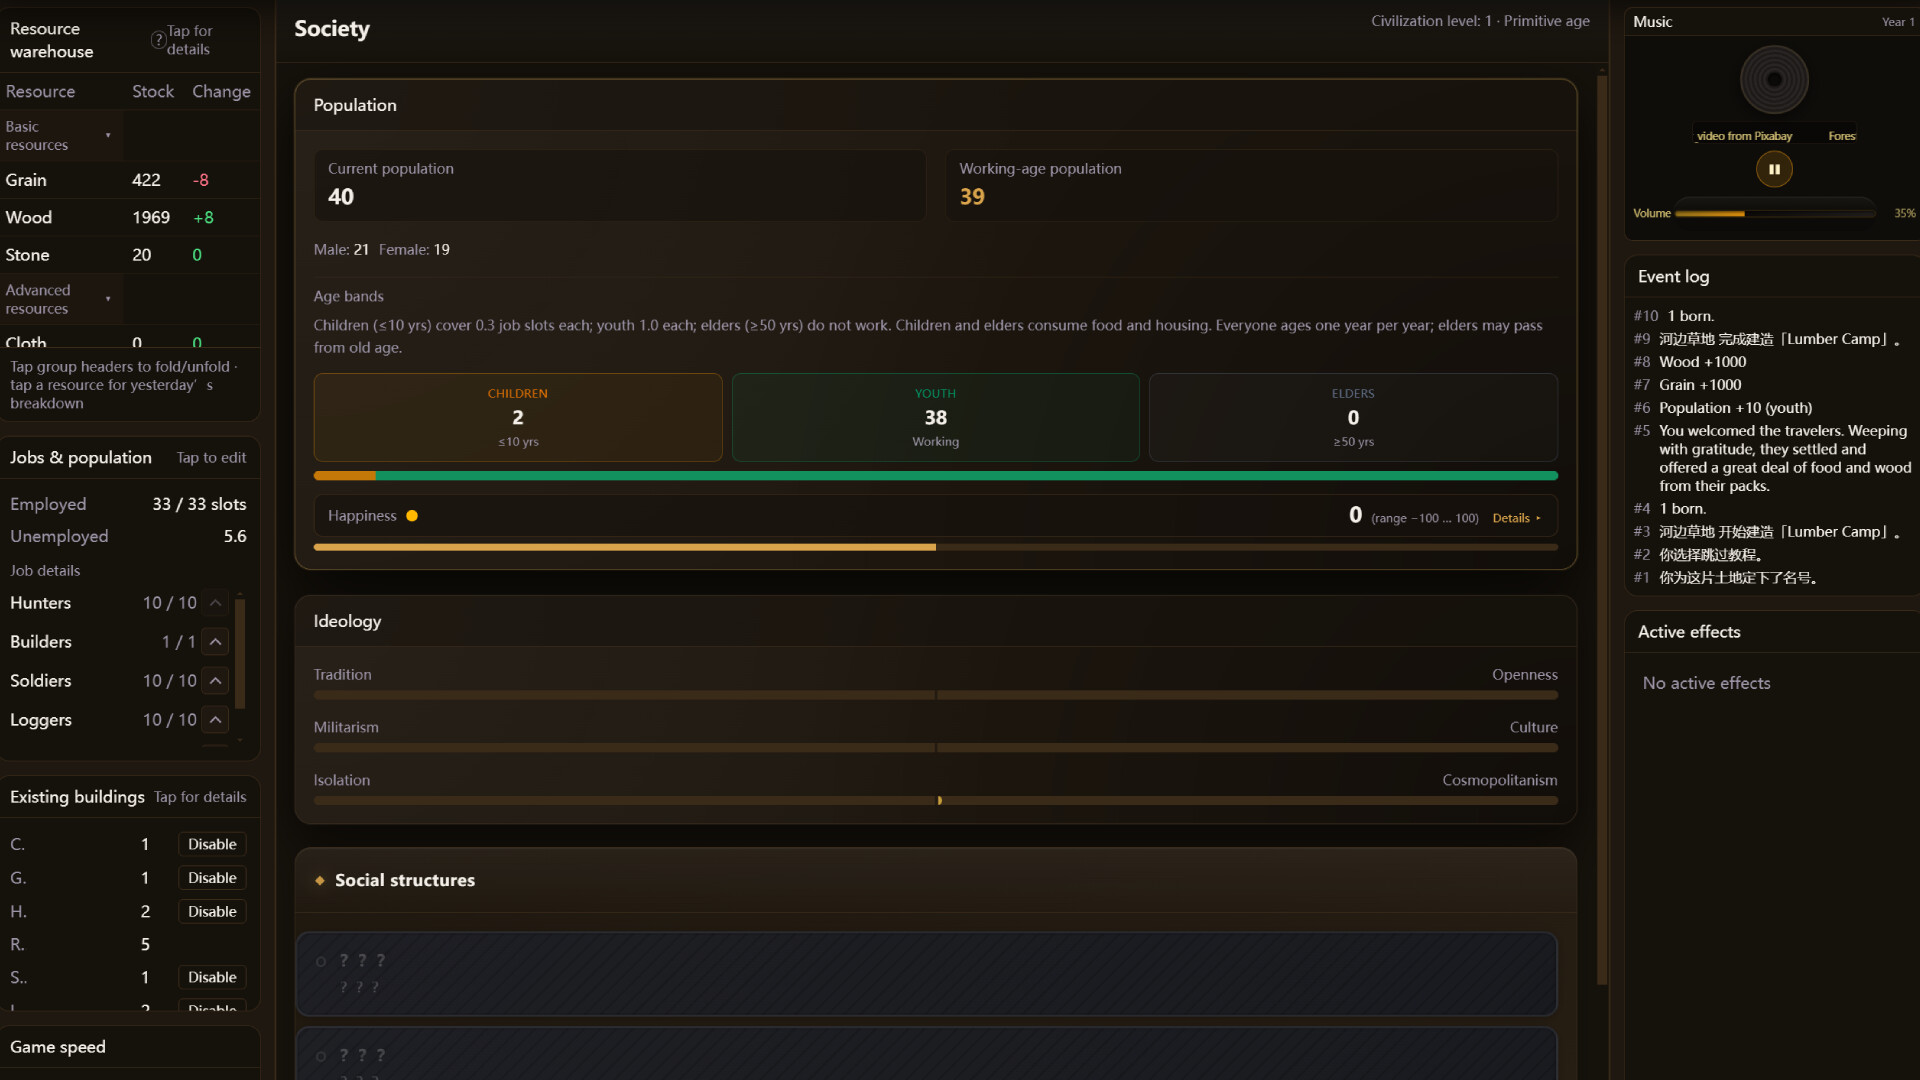Click the question mark help icon

tap(158, 40)
